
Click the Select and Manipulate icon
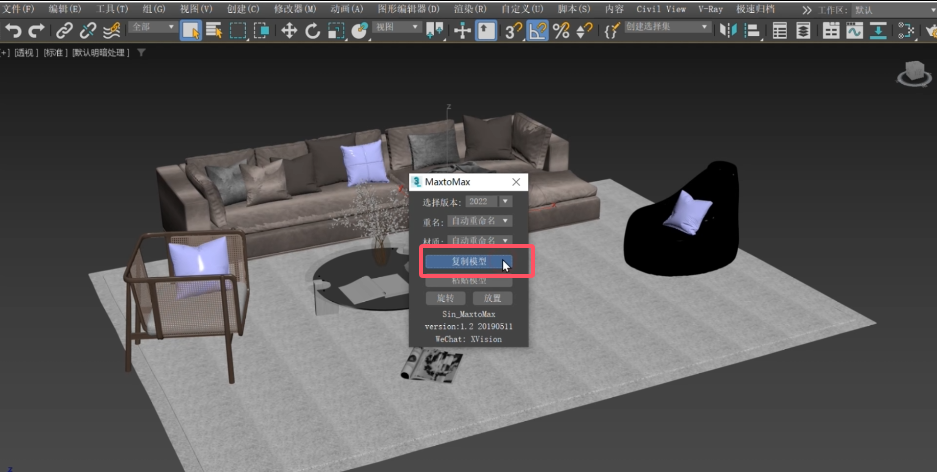462,30
